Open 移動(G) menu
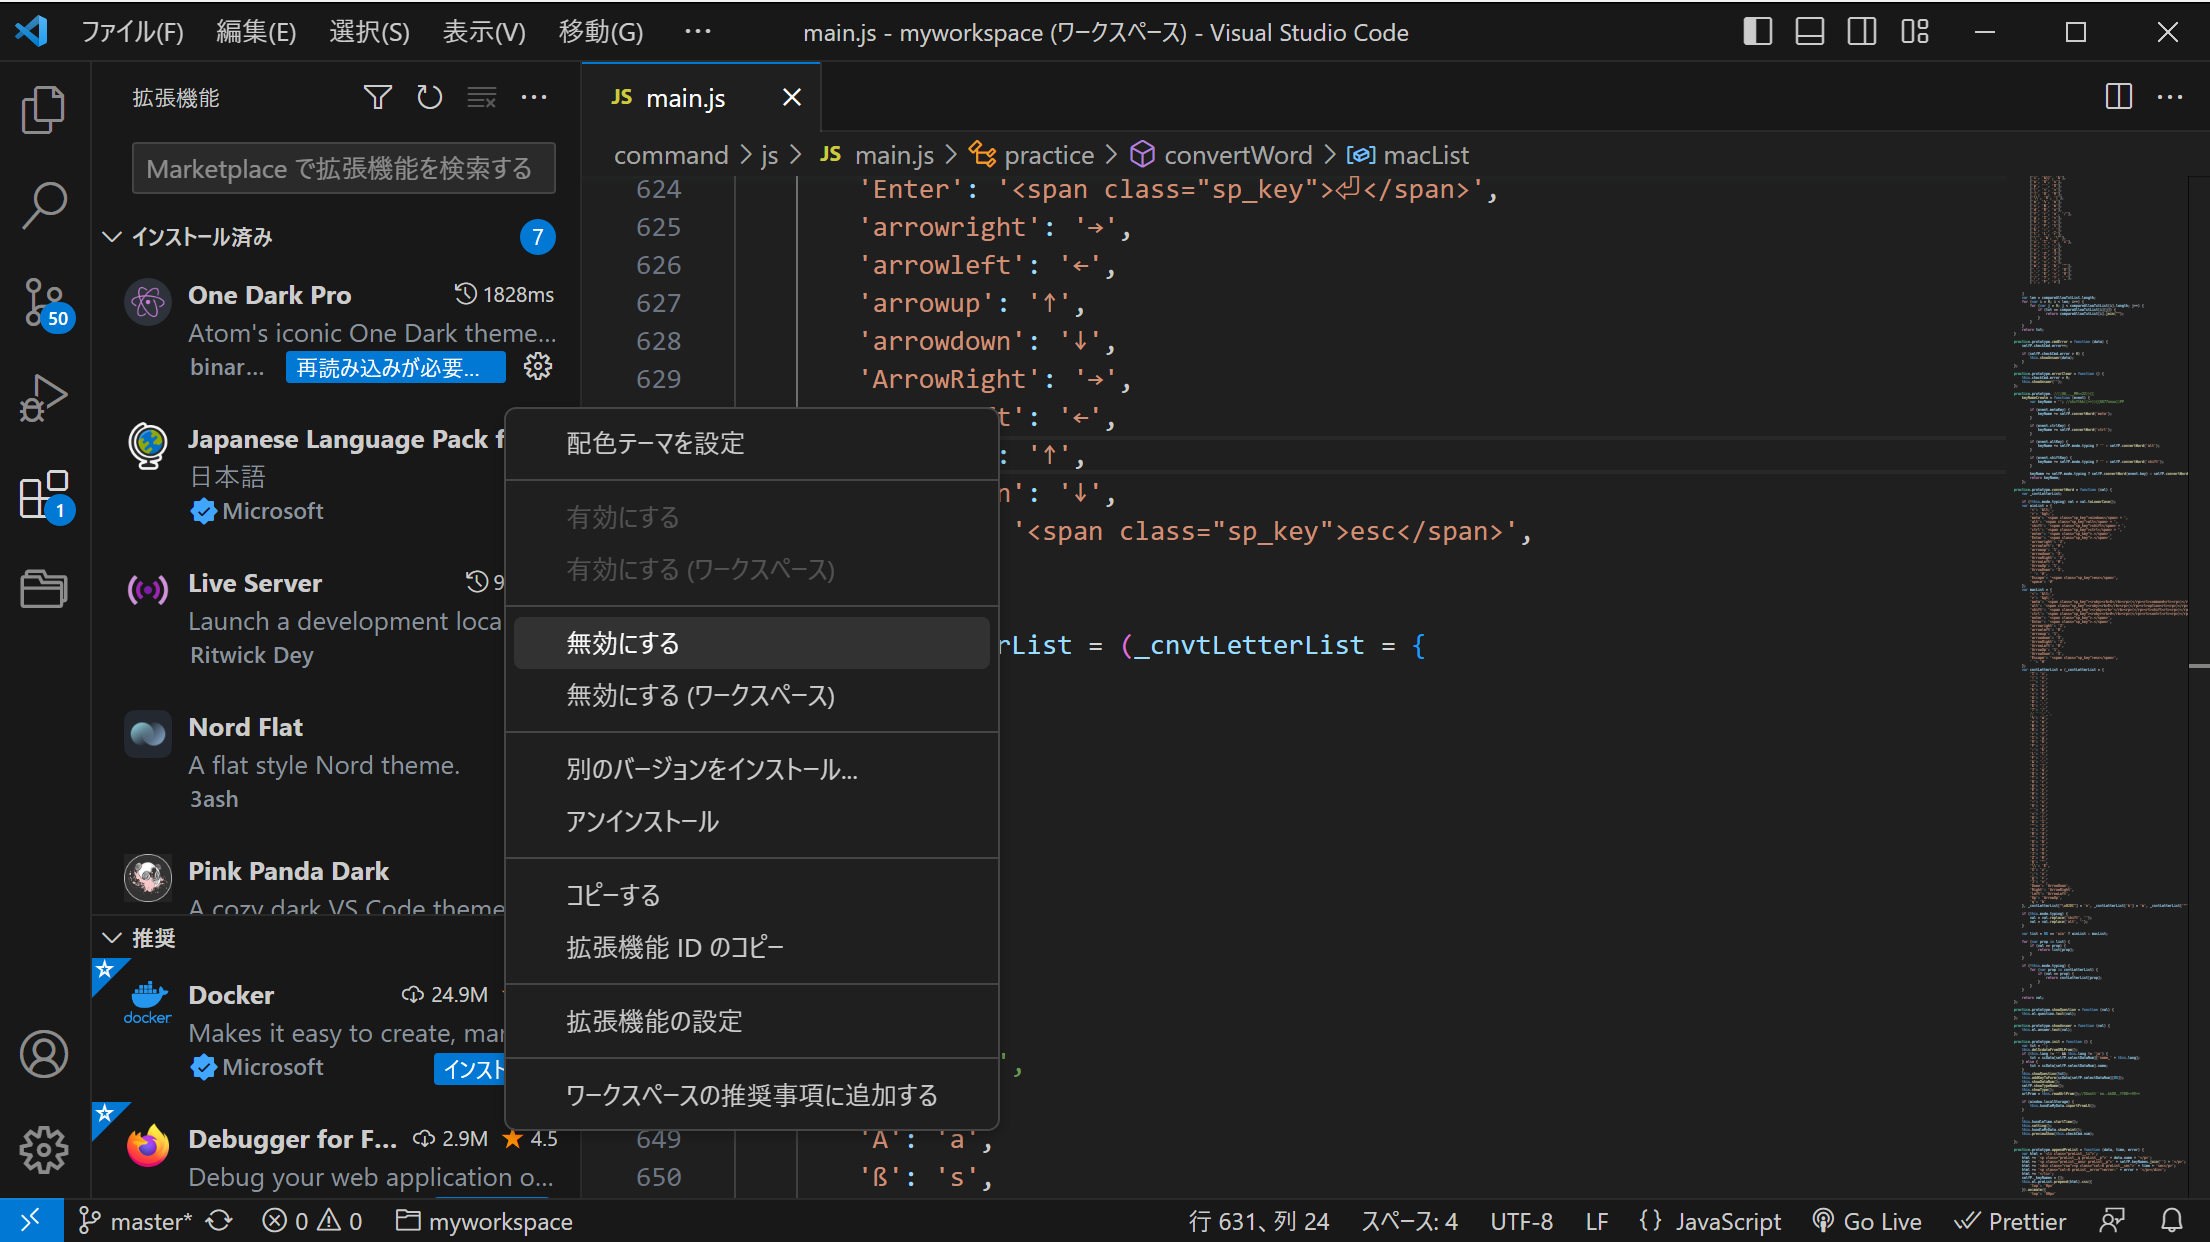2210x1242 pixels. (x=600, y=32)
